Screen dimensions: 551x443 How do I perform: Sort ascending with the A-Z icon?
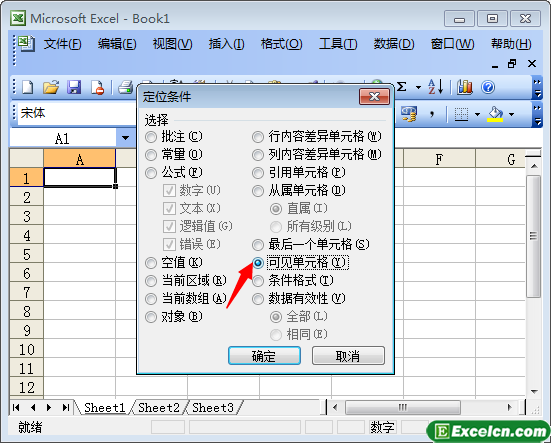(436, 86)
